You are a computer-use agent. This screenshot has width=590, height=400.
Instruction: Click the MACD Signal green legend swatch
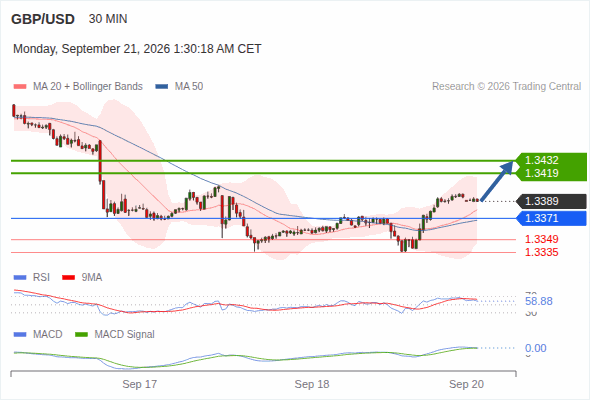click(81, 335)
